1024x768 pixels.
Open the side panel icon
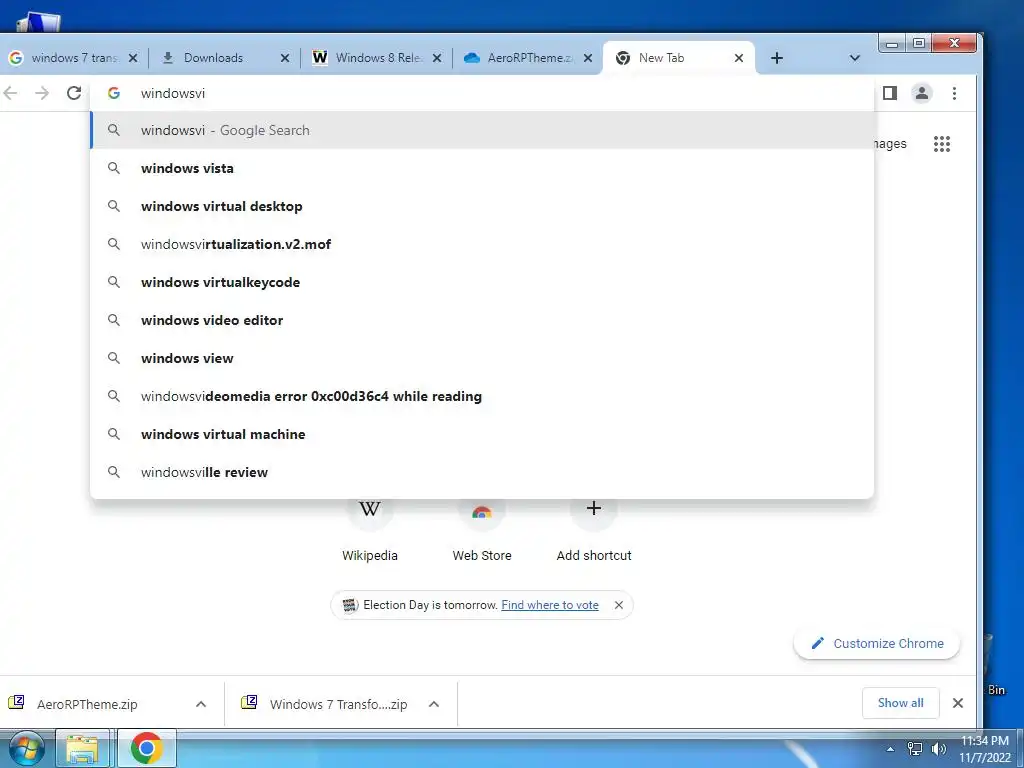889,93
